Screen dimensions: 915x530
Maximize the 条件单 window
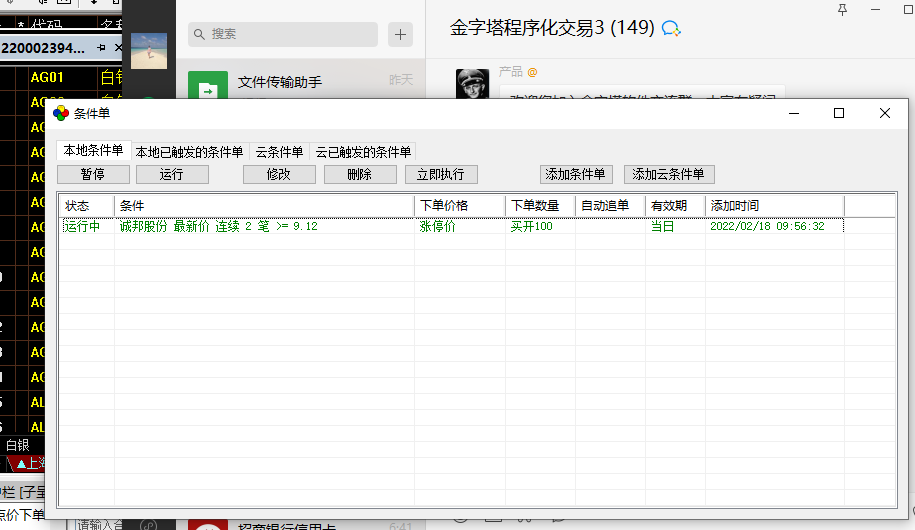tap(839, 113)
